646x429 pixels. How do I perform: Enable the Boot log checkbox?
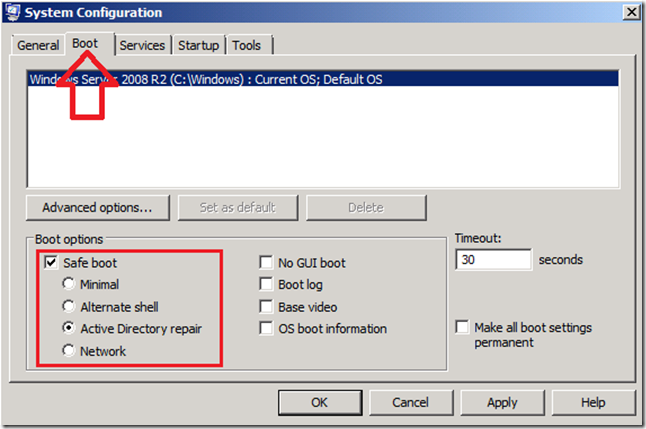[266, 284]
